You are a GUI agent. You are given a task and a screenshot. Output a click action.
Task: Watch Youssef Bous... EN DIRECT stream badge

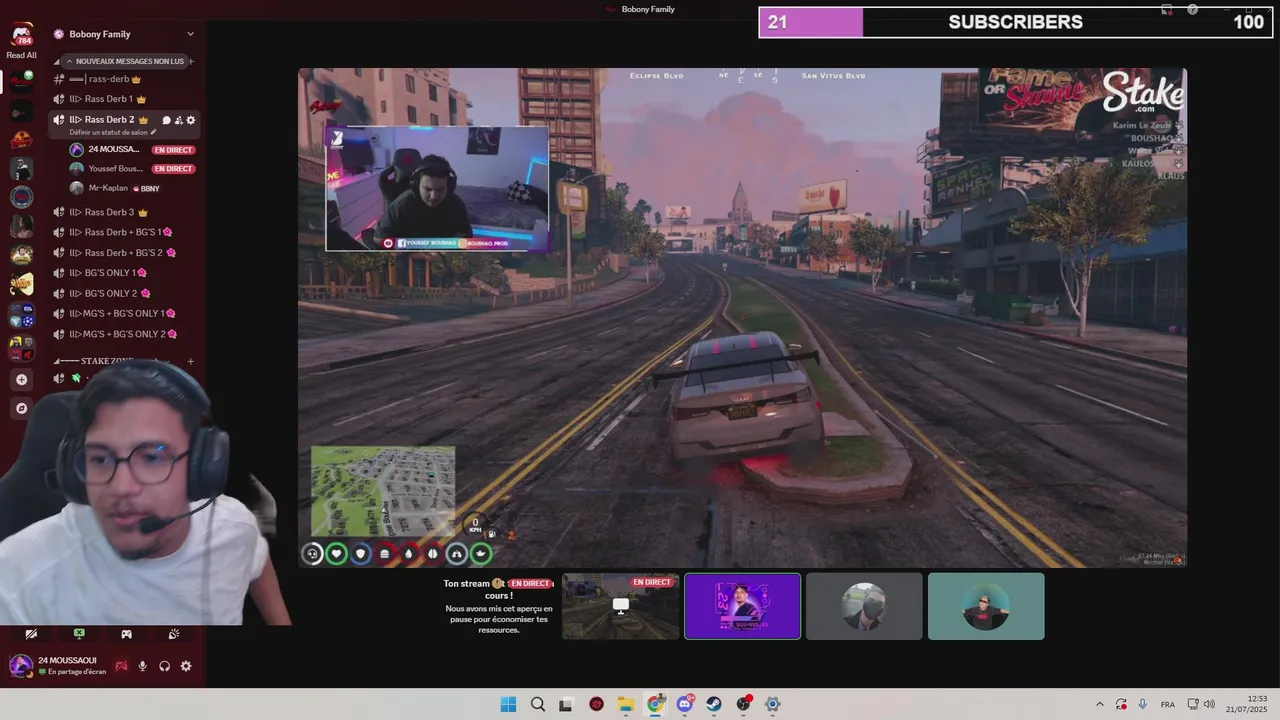point(173,169)
